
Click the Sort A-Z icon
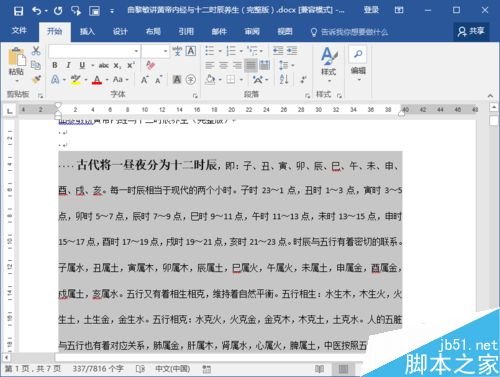point(284,79)
